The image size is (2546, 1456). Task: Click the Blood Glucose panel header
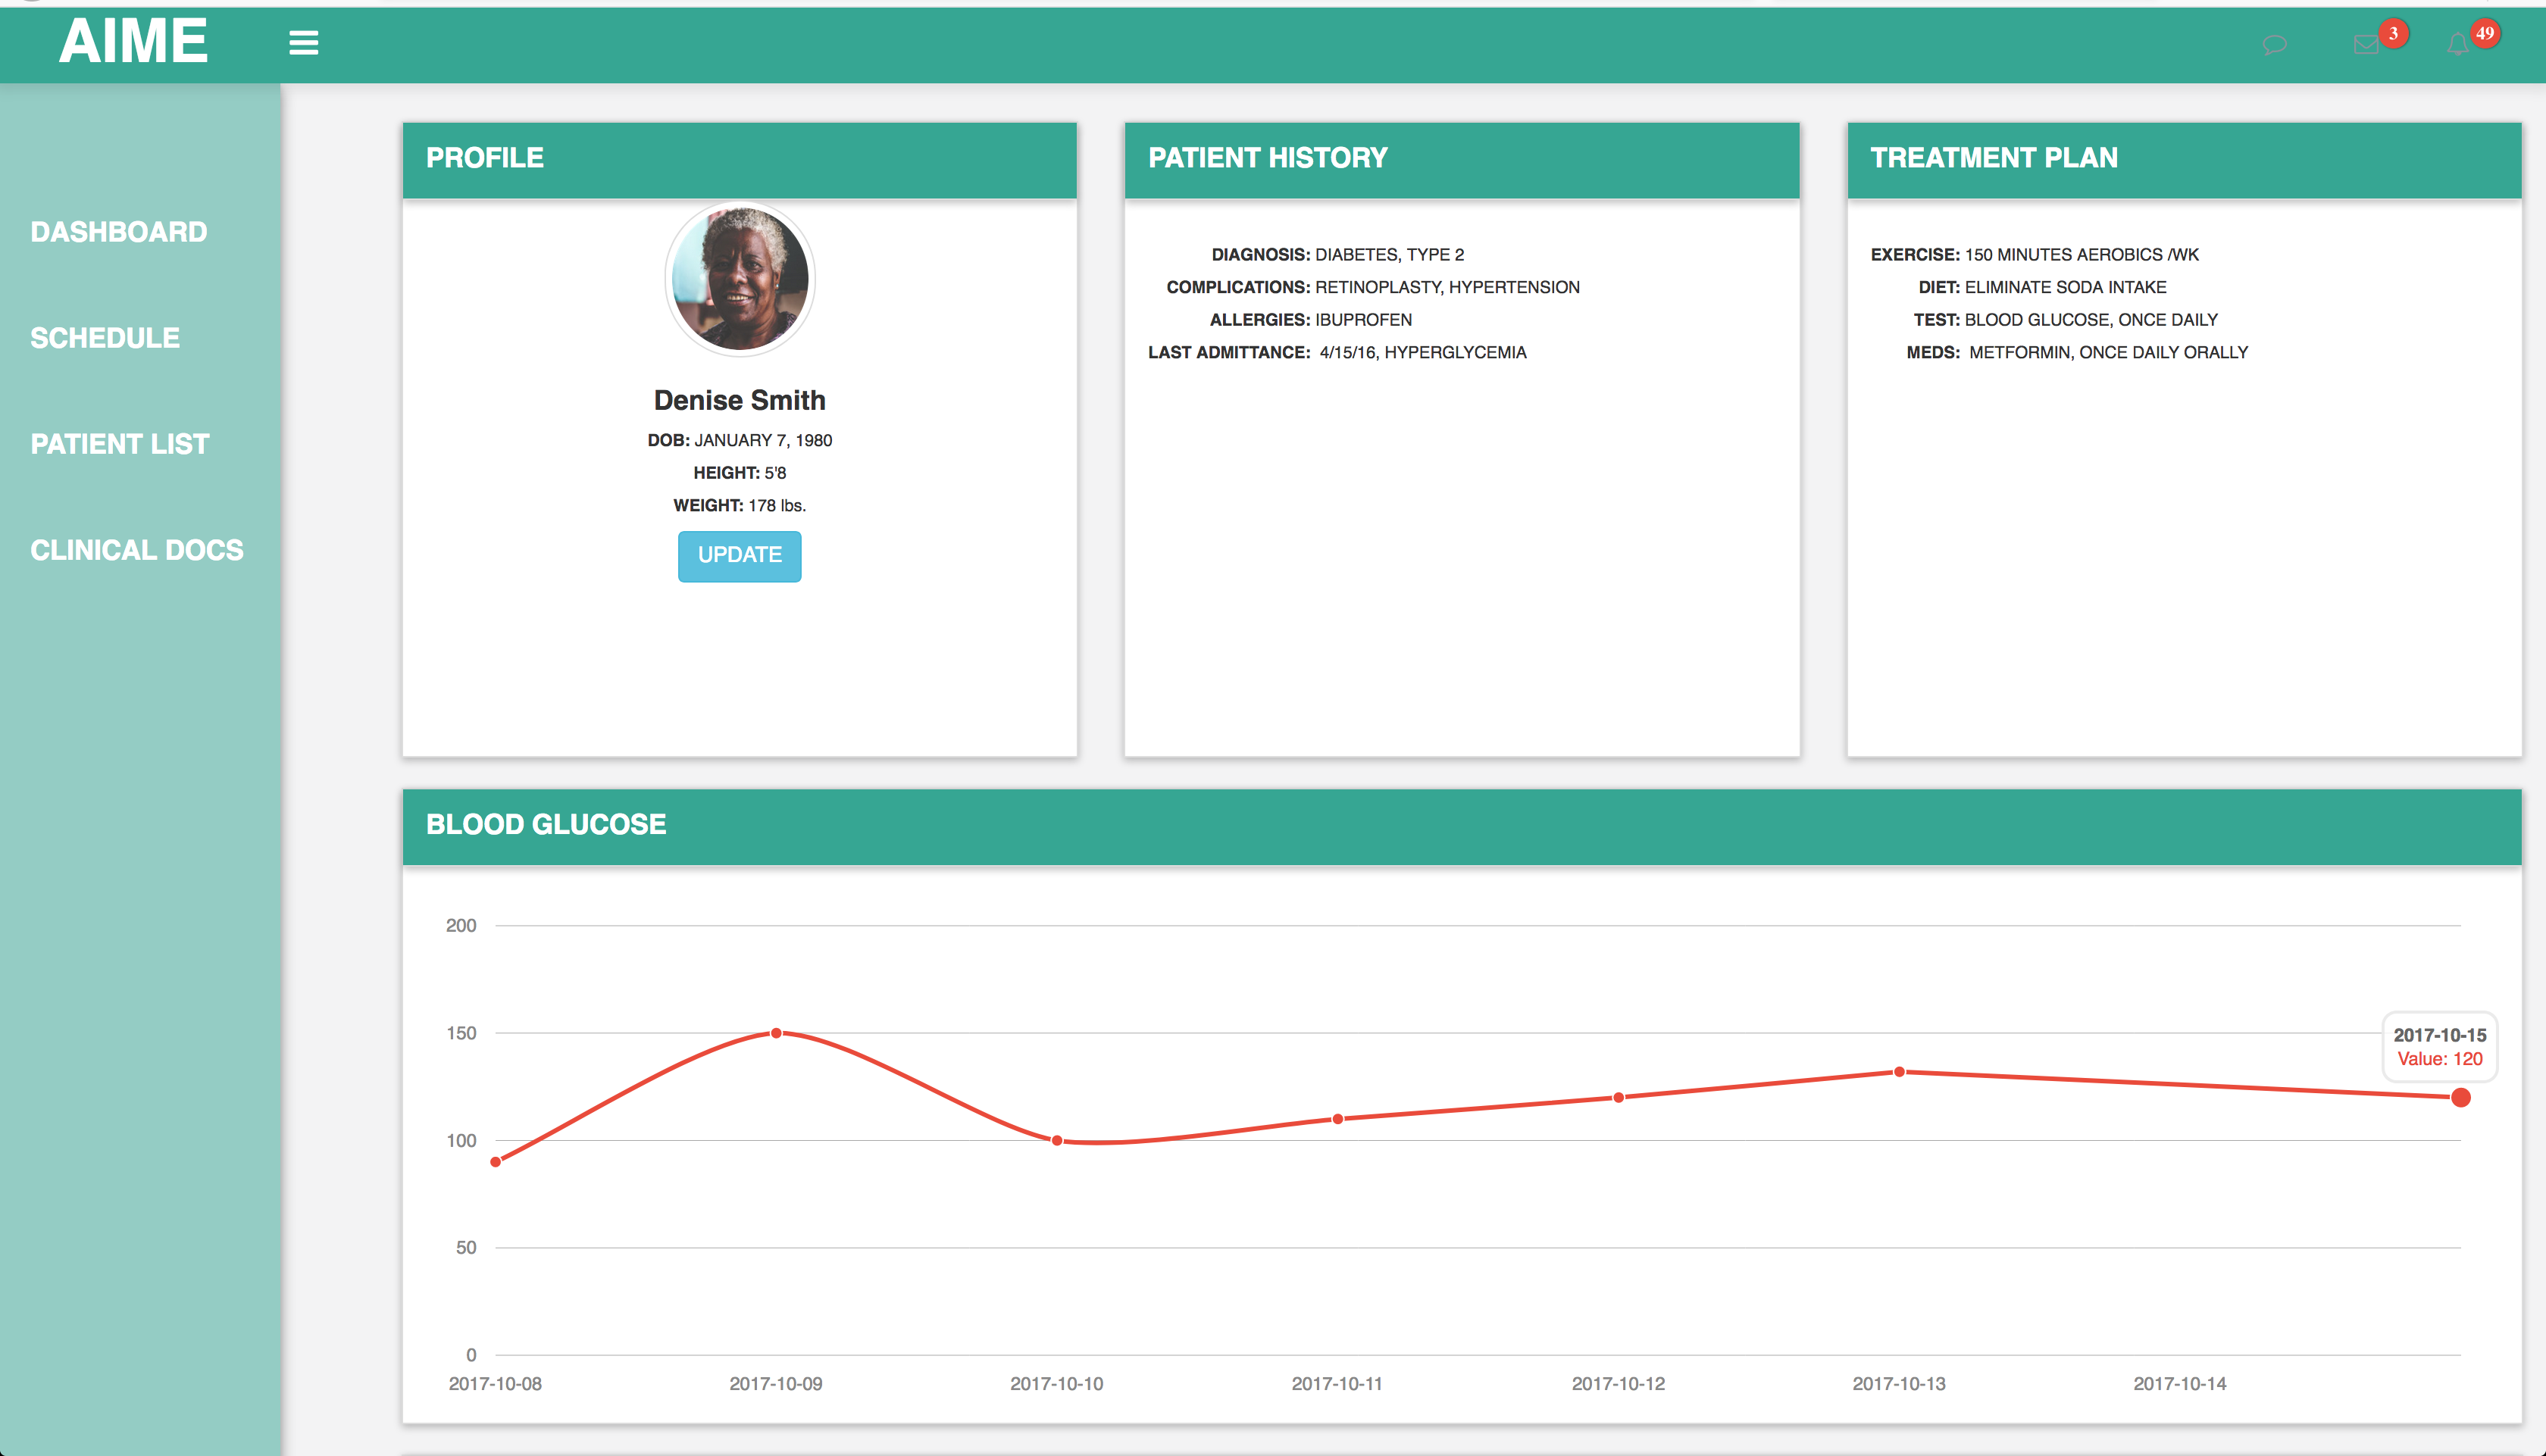1462,826
